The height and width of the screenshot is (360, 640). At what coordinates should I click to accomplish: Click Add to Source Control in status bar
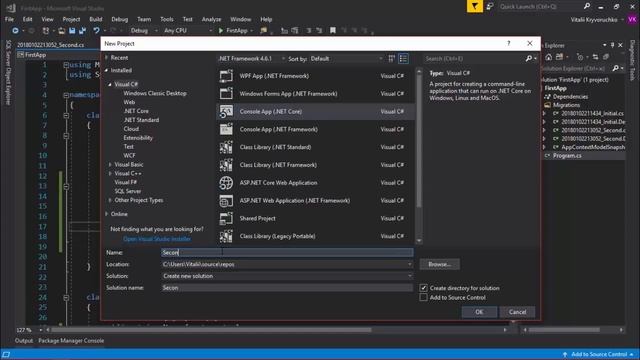pyautogui.click(x=598, y=354)
